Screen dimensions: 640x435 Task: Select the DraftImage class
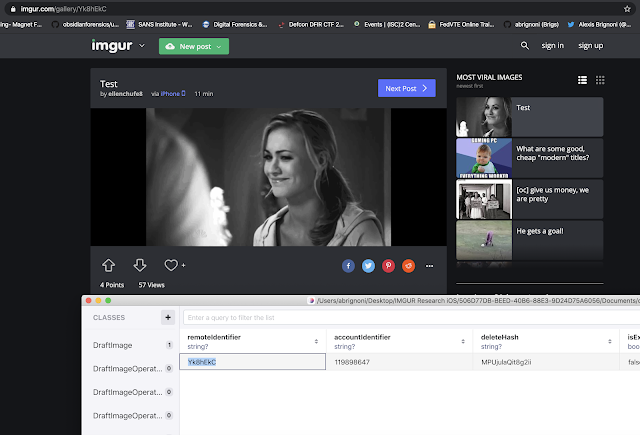pyautogui.click(x=131, y=345)
